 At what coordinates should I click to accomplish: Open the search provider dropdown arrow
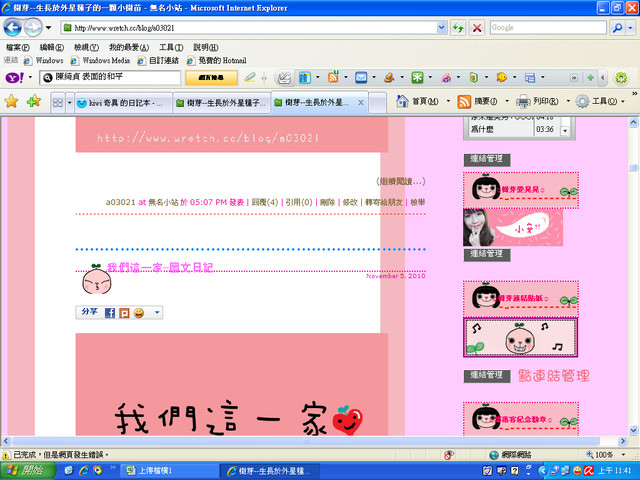tap(631, 28)
